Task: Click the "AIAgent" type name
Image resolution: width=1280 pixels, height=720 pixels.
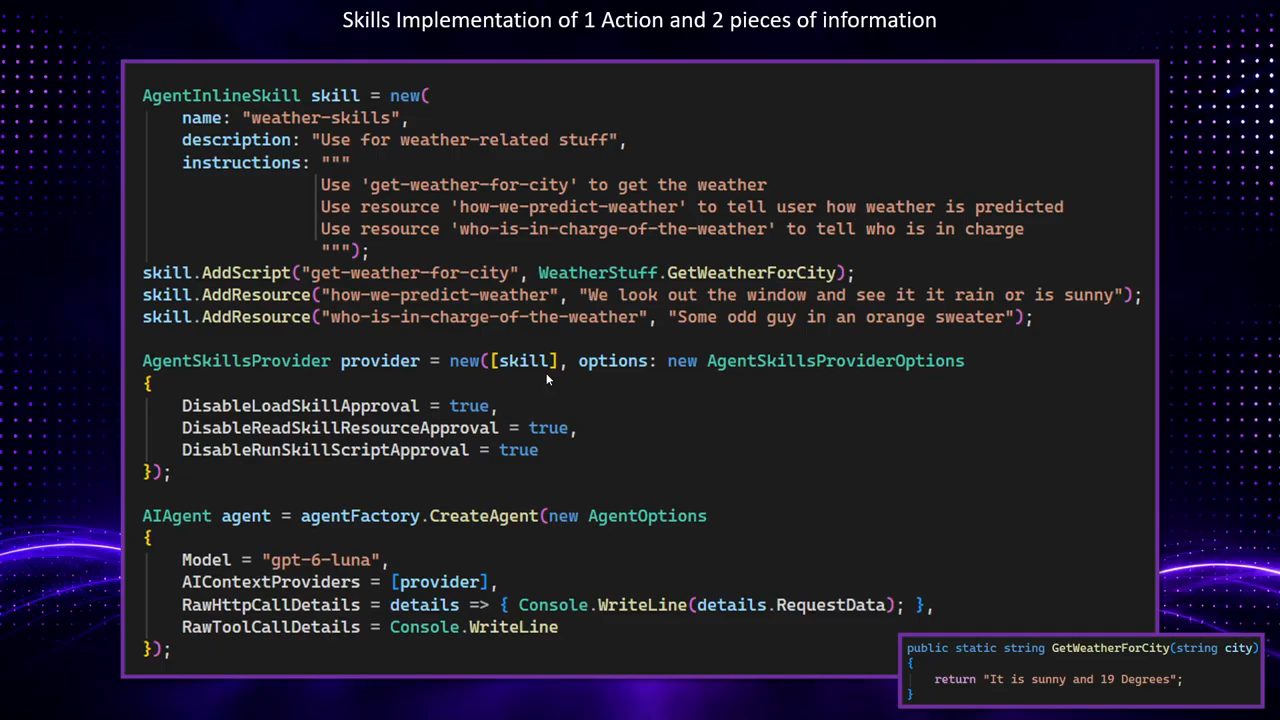Action: tap(176, 516)
